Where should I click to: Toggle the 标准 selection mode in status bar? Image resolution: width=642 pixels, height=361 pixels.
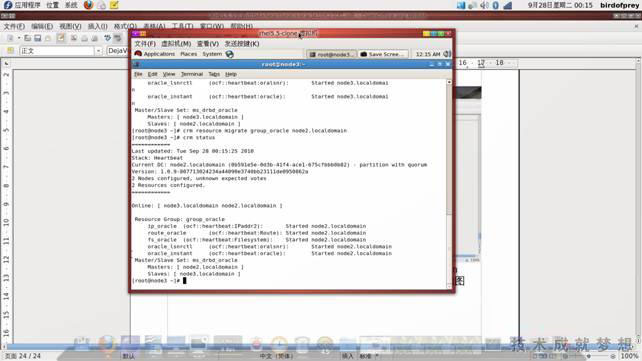tap(365, 356)
